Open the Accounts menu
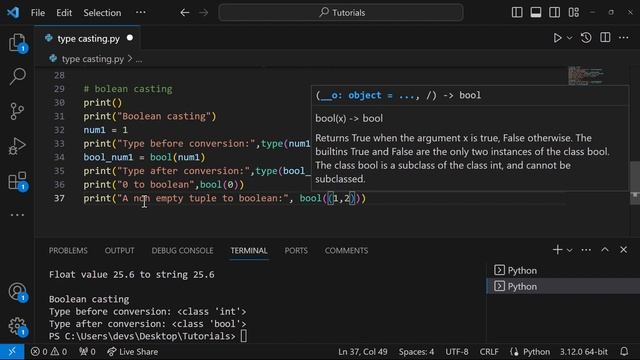 (17, 292)
